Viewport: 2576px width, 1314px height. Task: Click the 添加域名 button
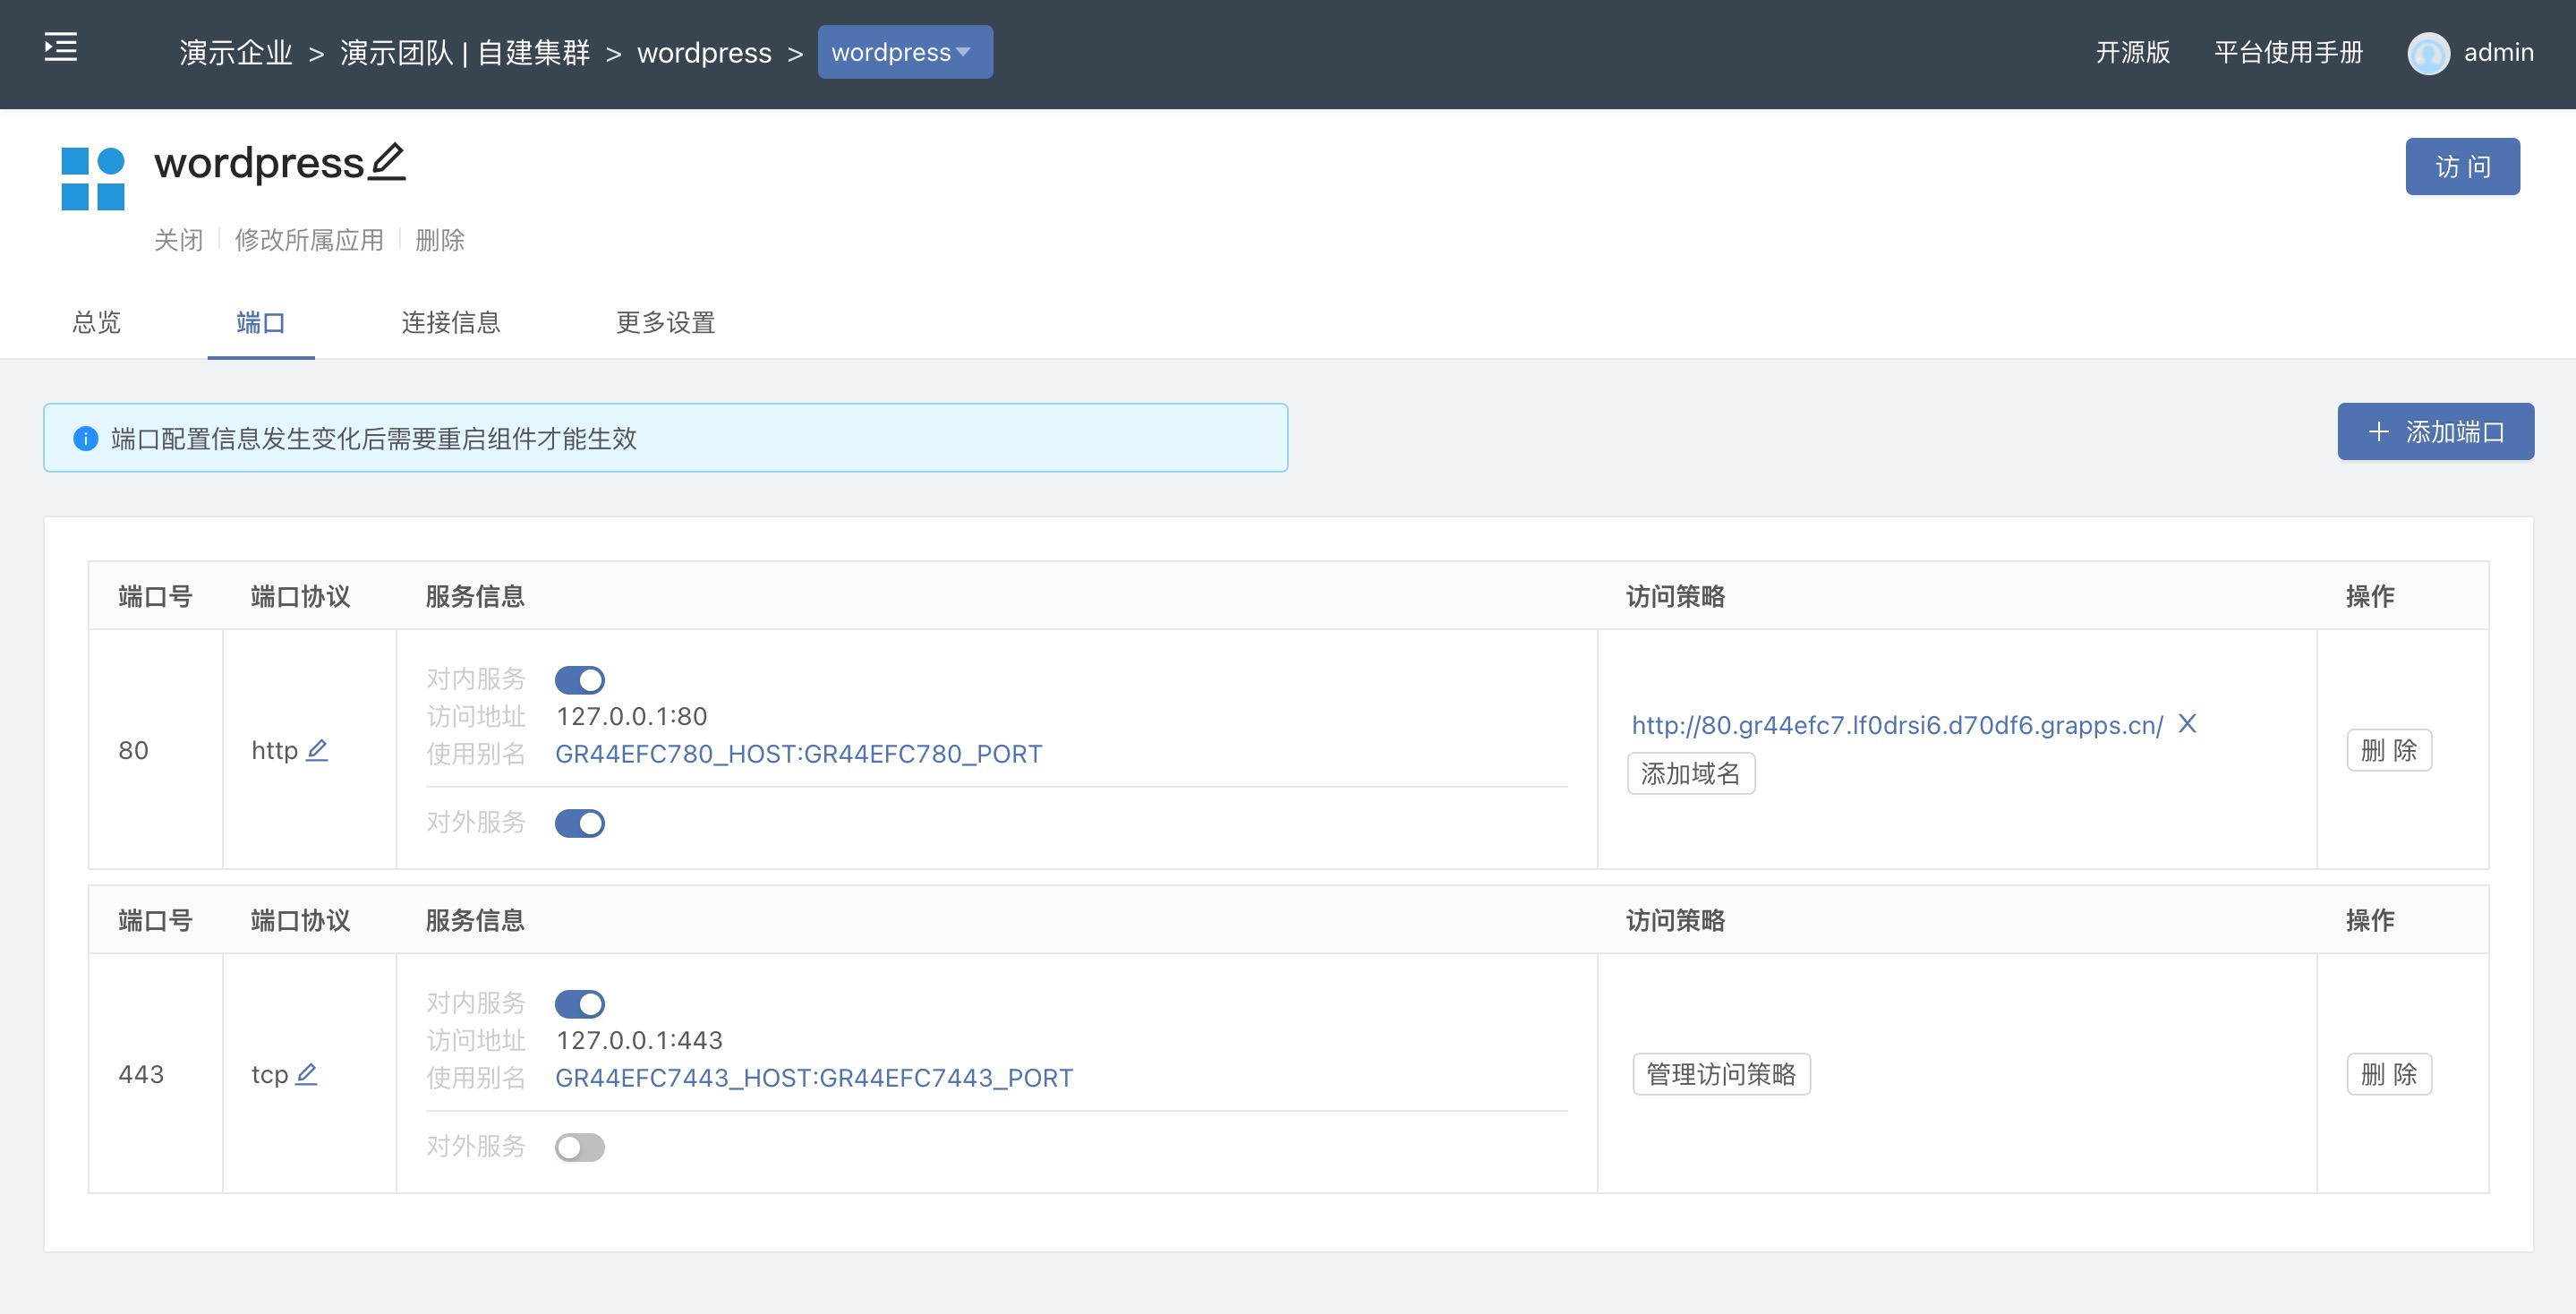tap(1690, 773)
